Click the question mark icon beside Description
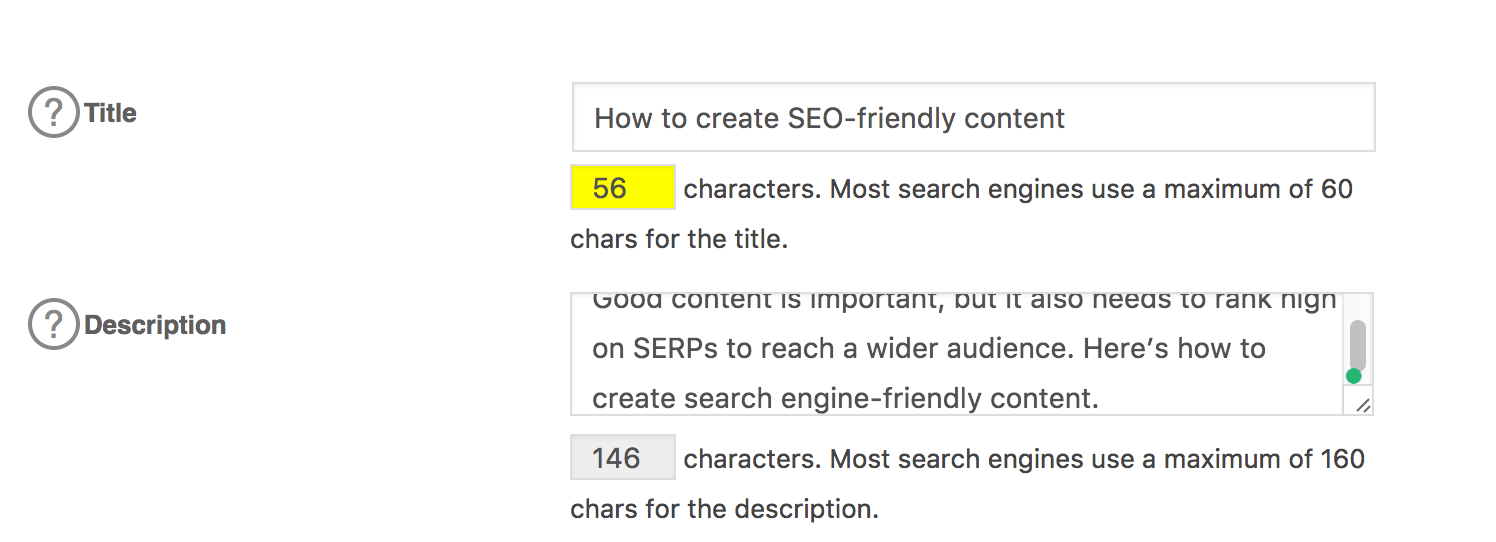Screen dimensions: 1496x542 click(53, 324)
